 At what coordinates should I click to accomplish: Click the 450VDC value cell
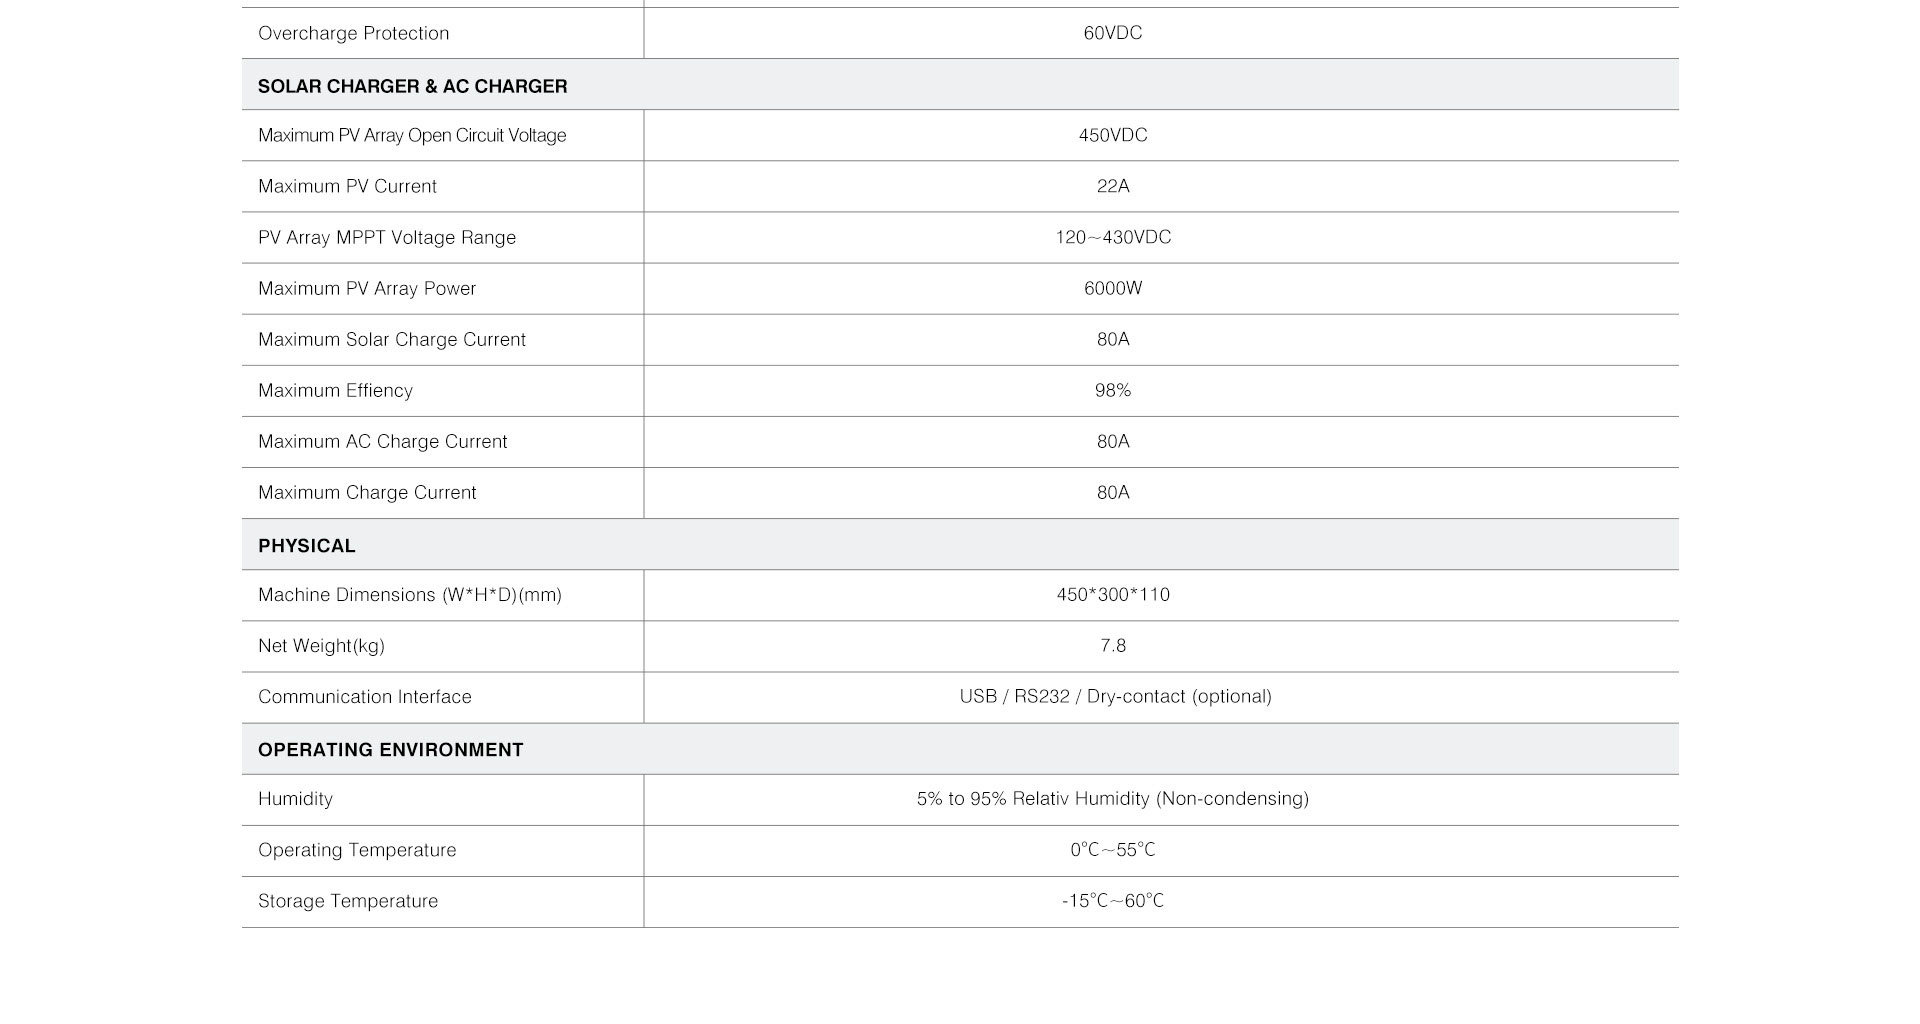click(1112, 135)
